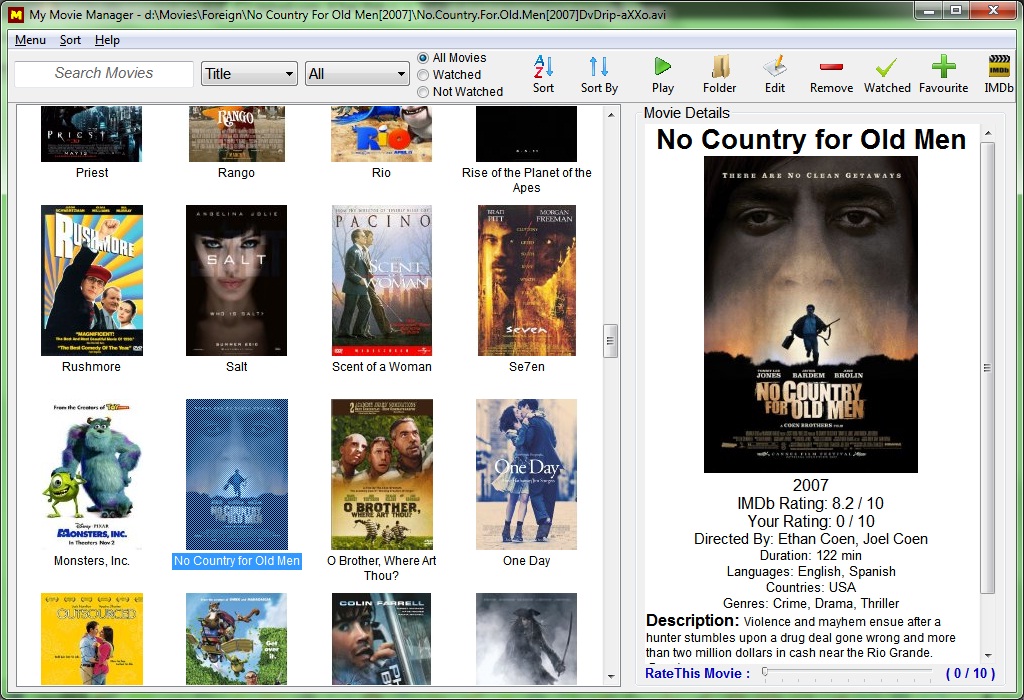Image resolution: width=1024 pixels, height=700 pixels.
Task: Select the Scent of a Woman poster
Action: point(381,280)
